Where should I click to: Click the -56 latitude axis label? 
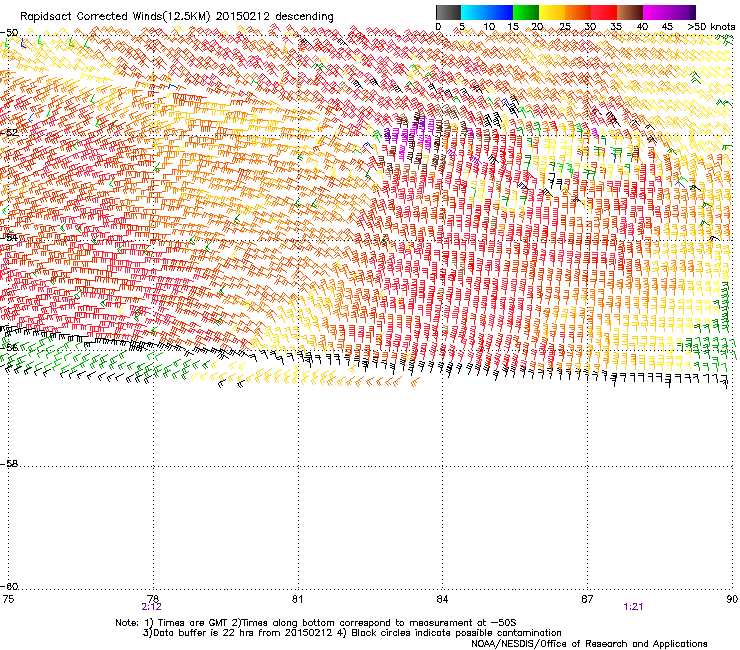pyautogui.click(x=9, y=347)
